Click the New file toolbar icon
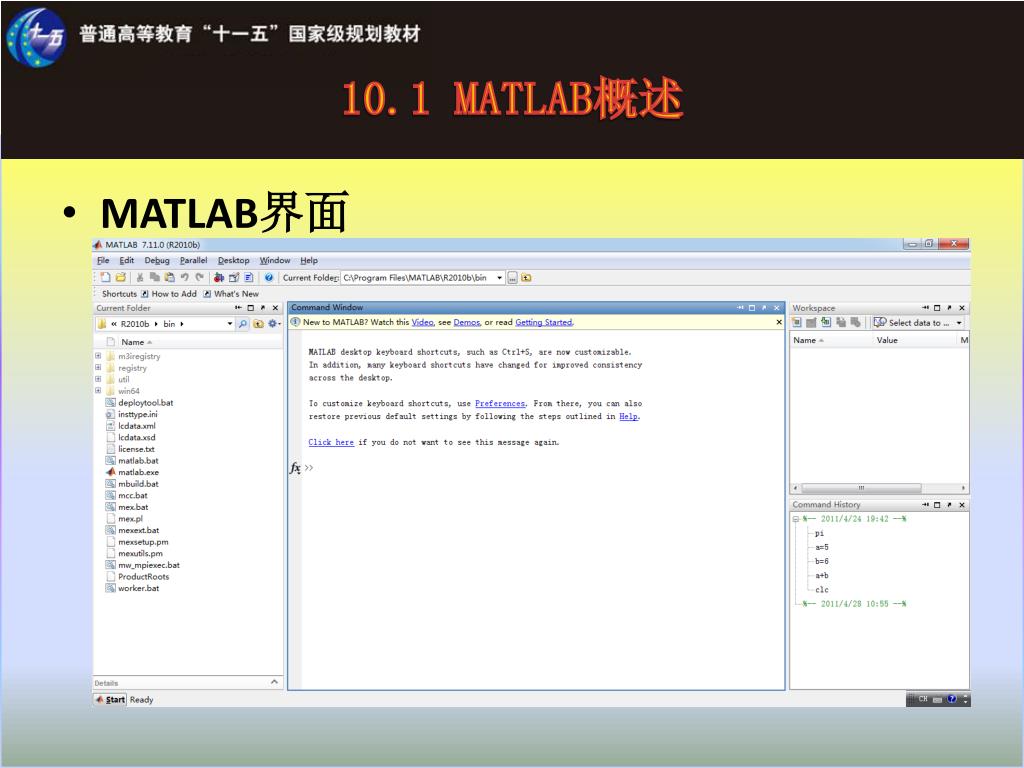This screenshot has height=768, width=1024. tap(105, 278)
